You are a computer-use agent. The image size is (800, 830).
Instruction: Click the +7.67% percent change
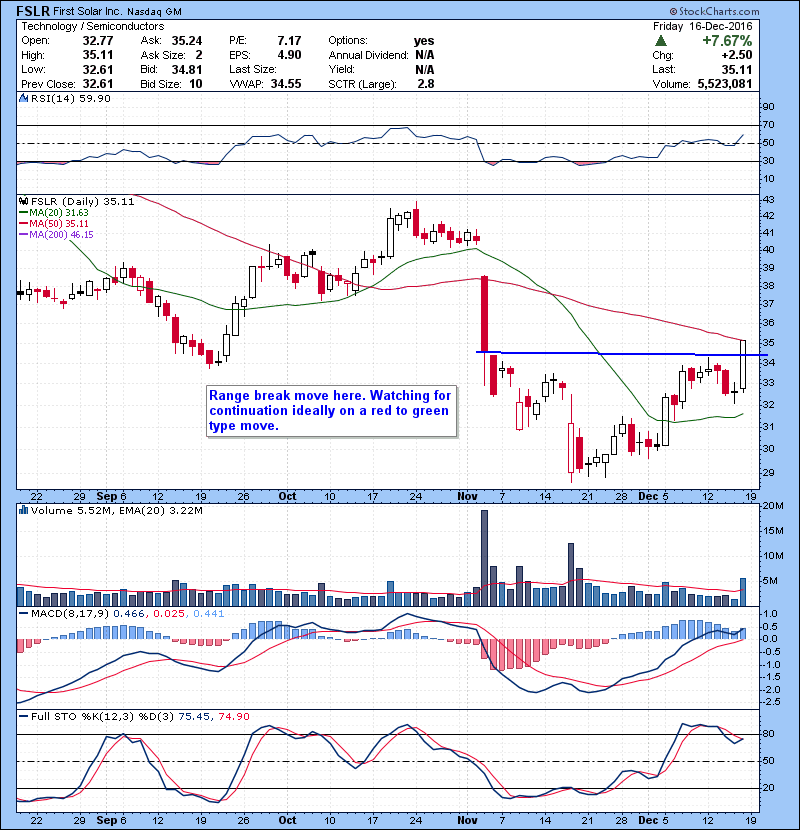[x=727, y=41]
